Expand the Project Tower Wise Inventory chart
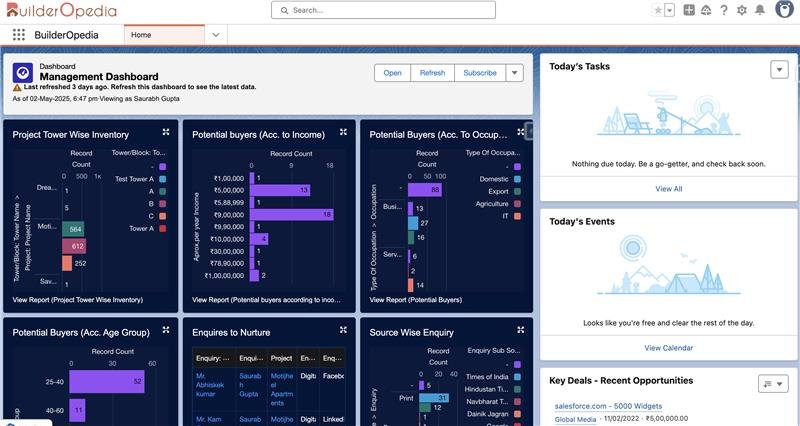Viewport: 800px width, 426px height. [166, 132]
